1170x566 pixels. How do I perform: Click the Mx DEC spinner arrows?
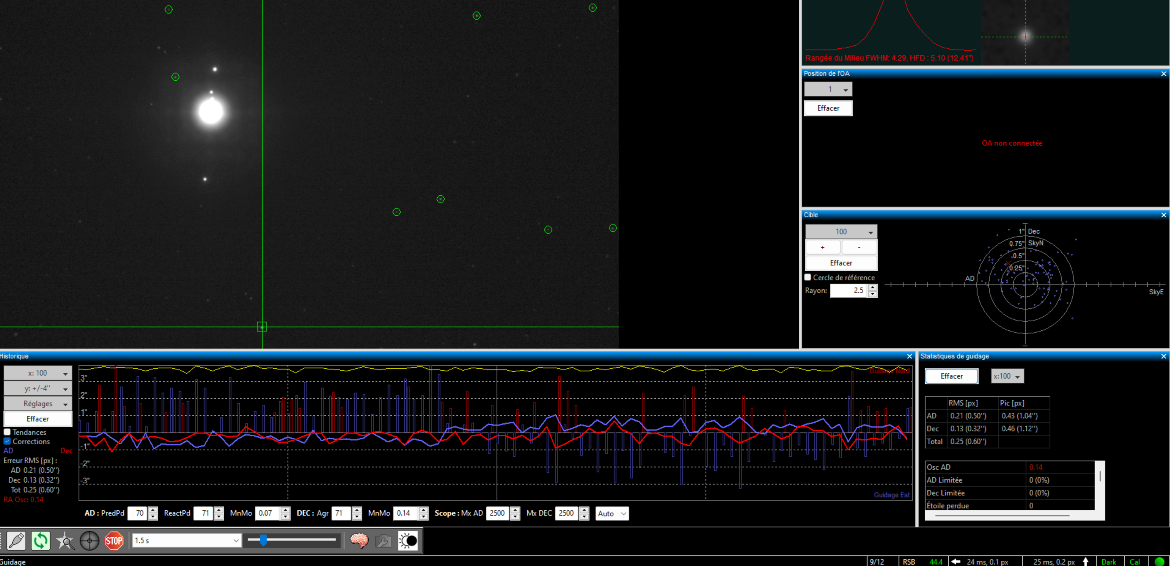click(584, 513)
